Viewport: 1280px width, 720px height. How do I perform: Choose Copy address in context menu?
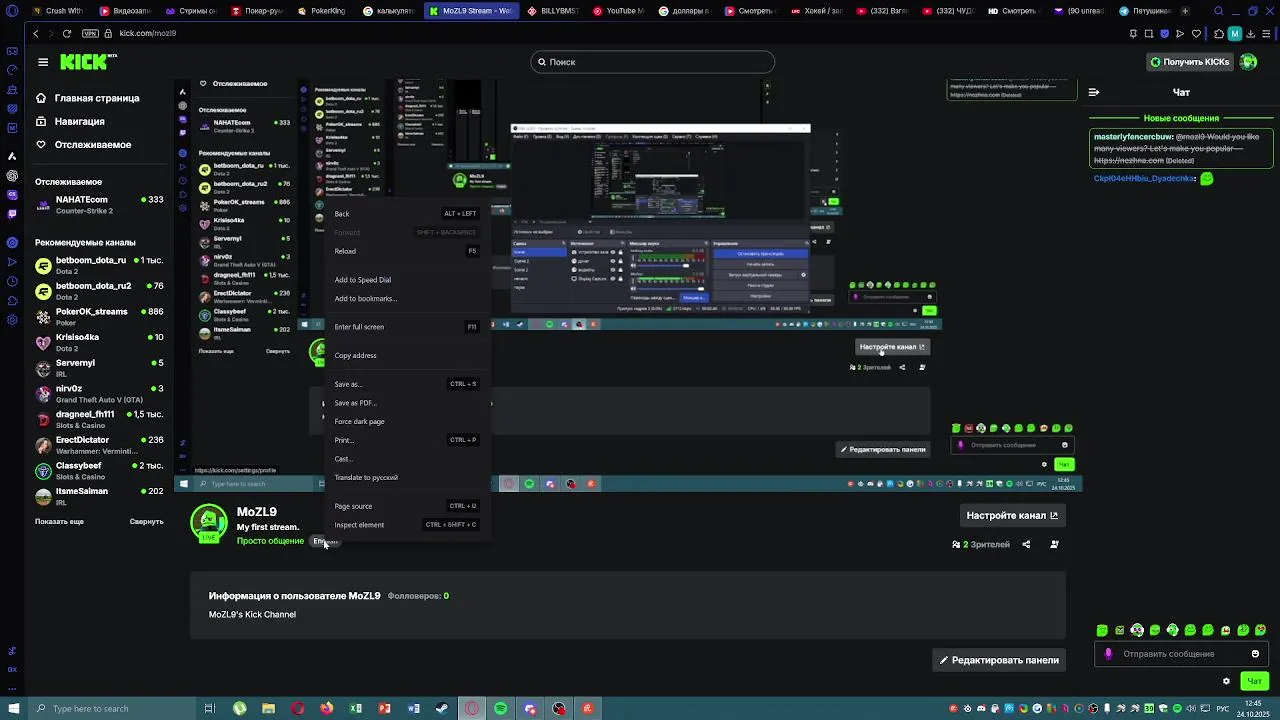pyautogui.click(x=406, y=355)
